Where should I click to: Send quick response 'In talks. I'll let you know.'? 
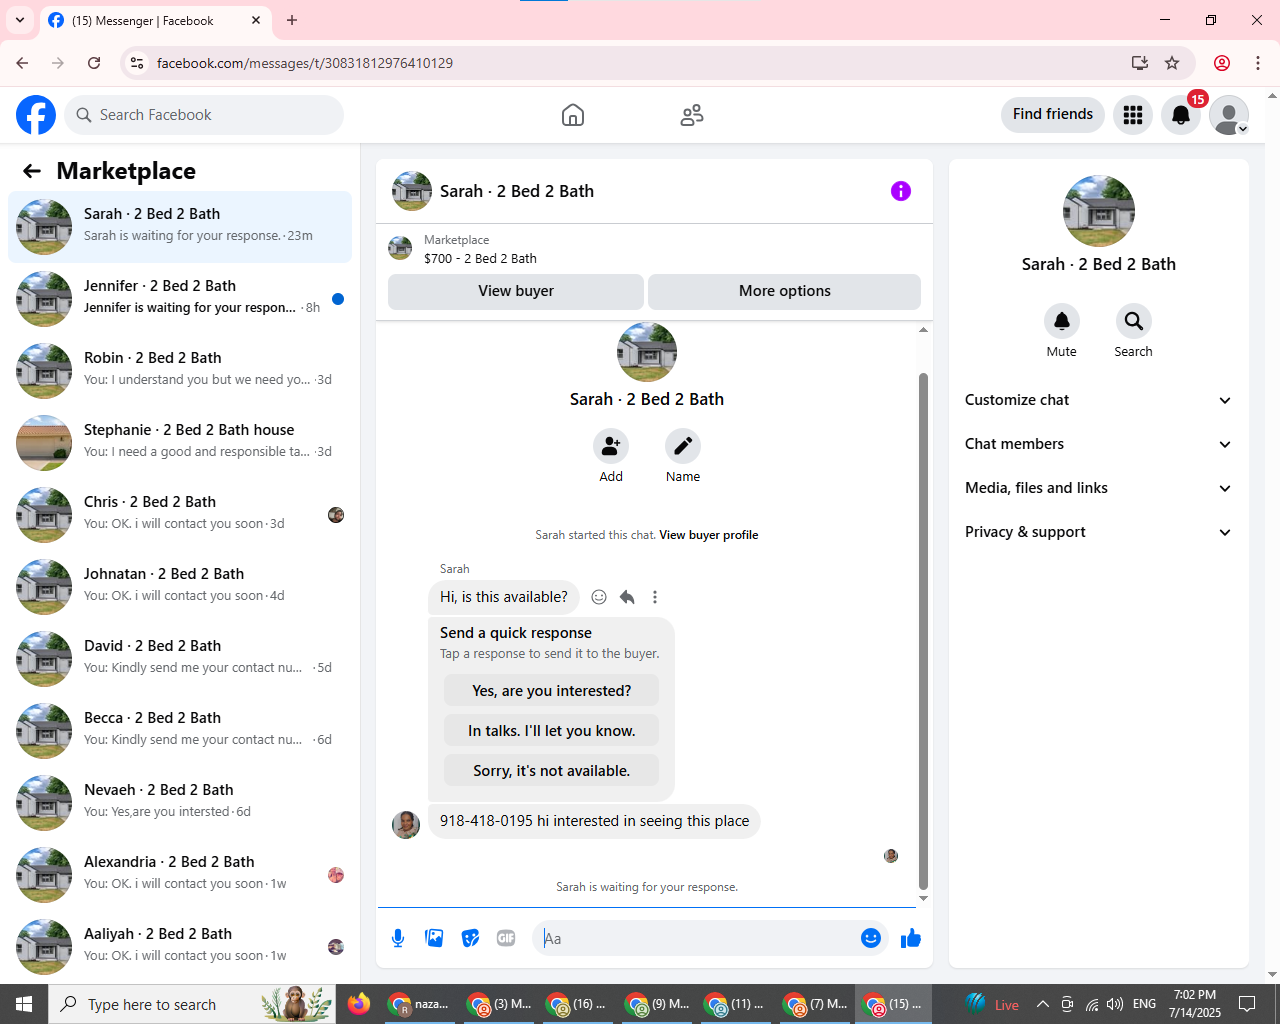[552, 731]
